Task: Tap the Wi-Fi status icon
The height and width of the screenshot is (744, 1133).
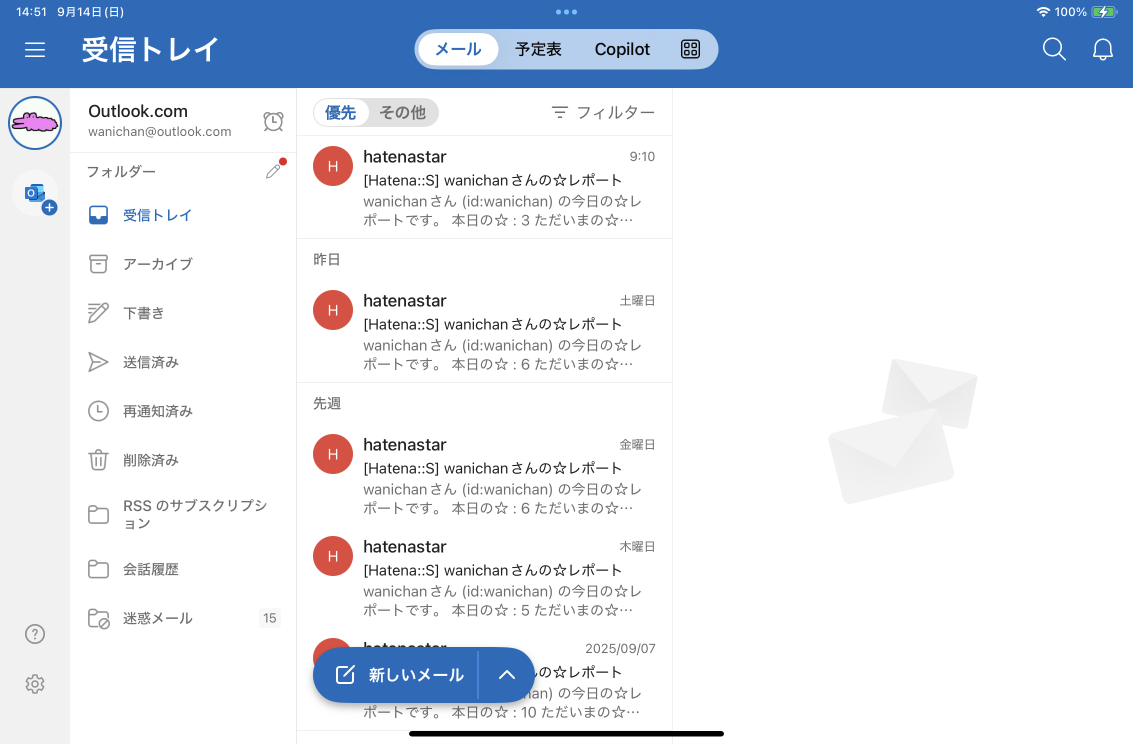Action: [x=1043, y=12]
